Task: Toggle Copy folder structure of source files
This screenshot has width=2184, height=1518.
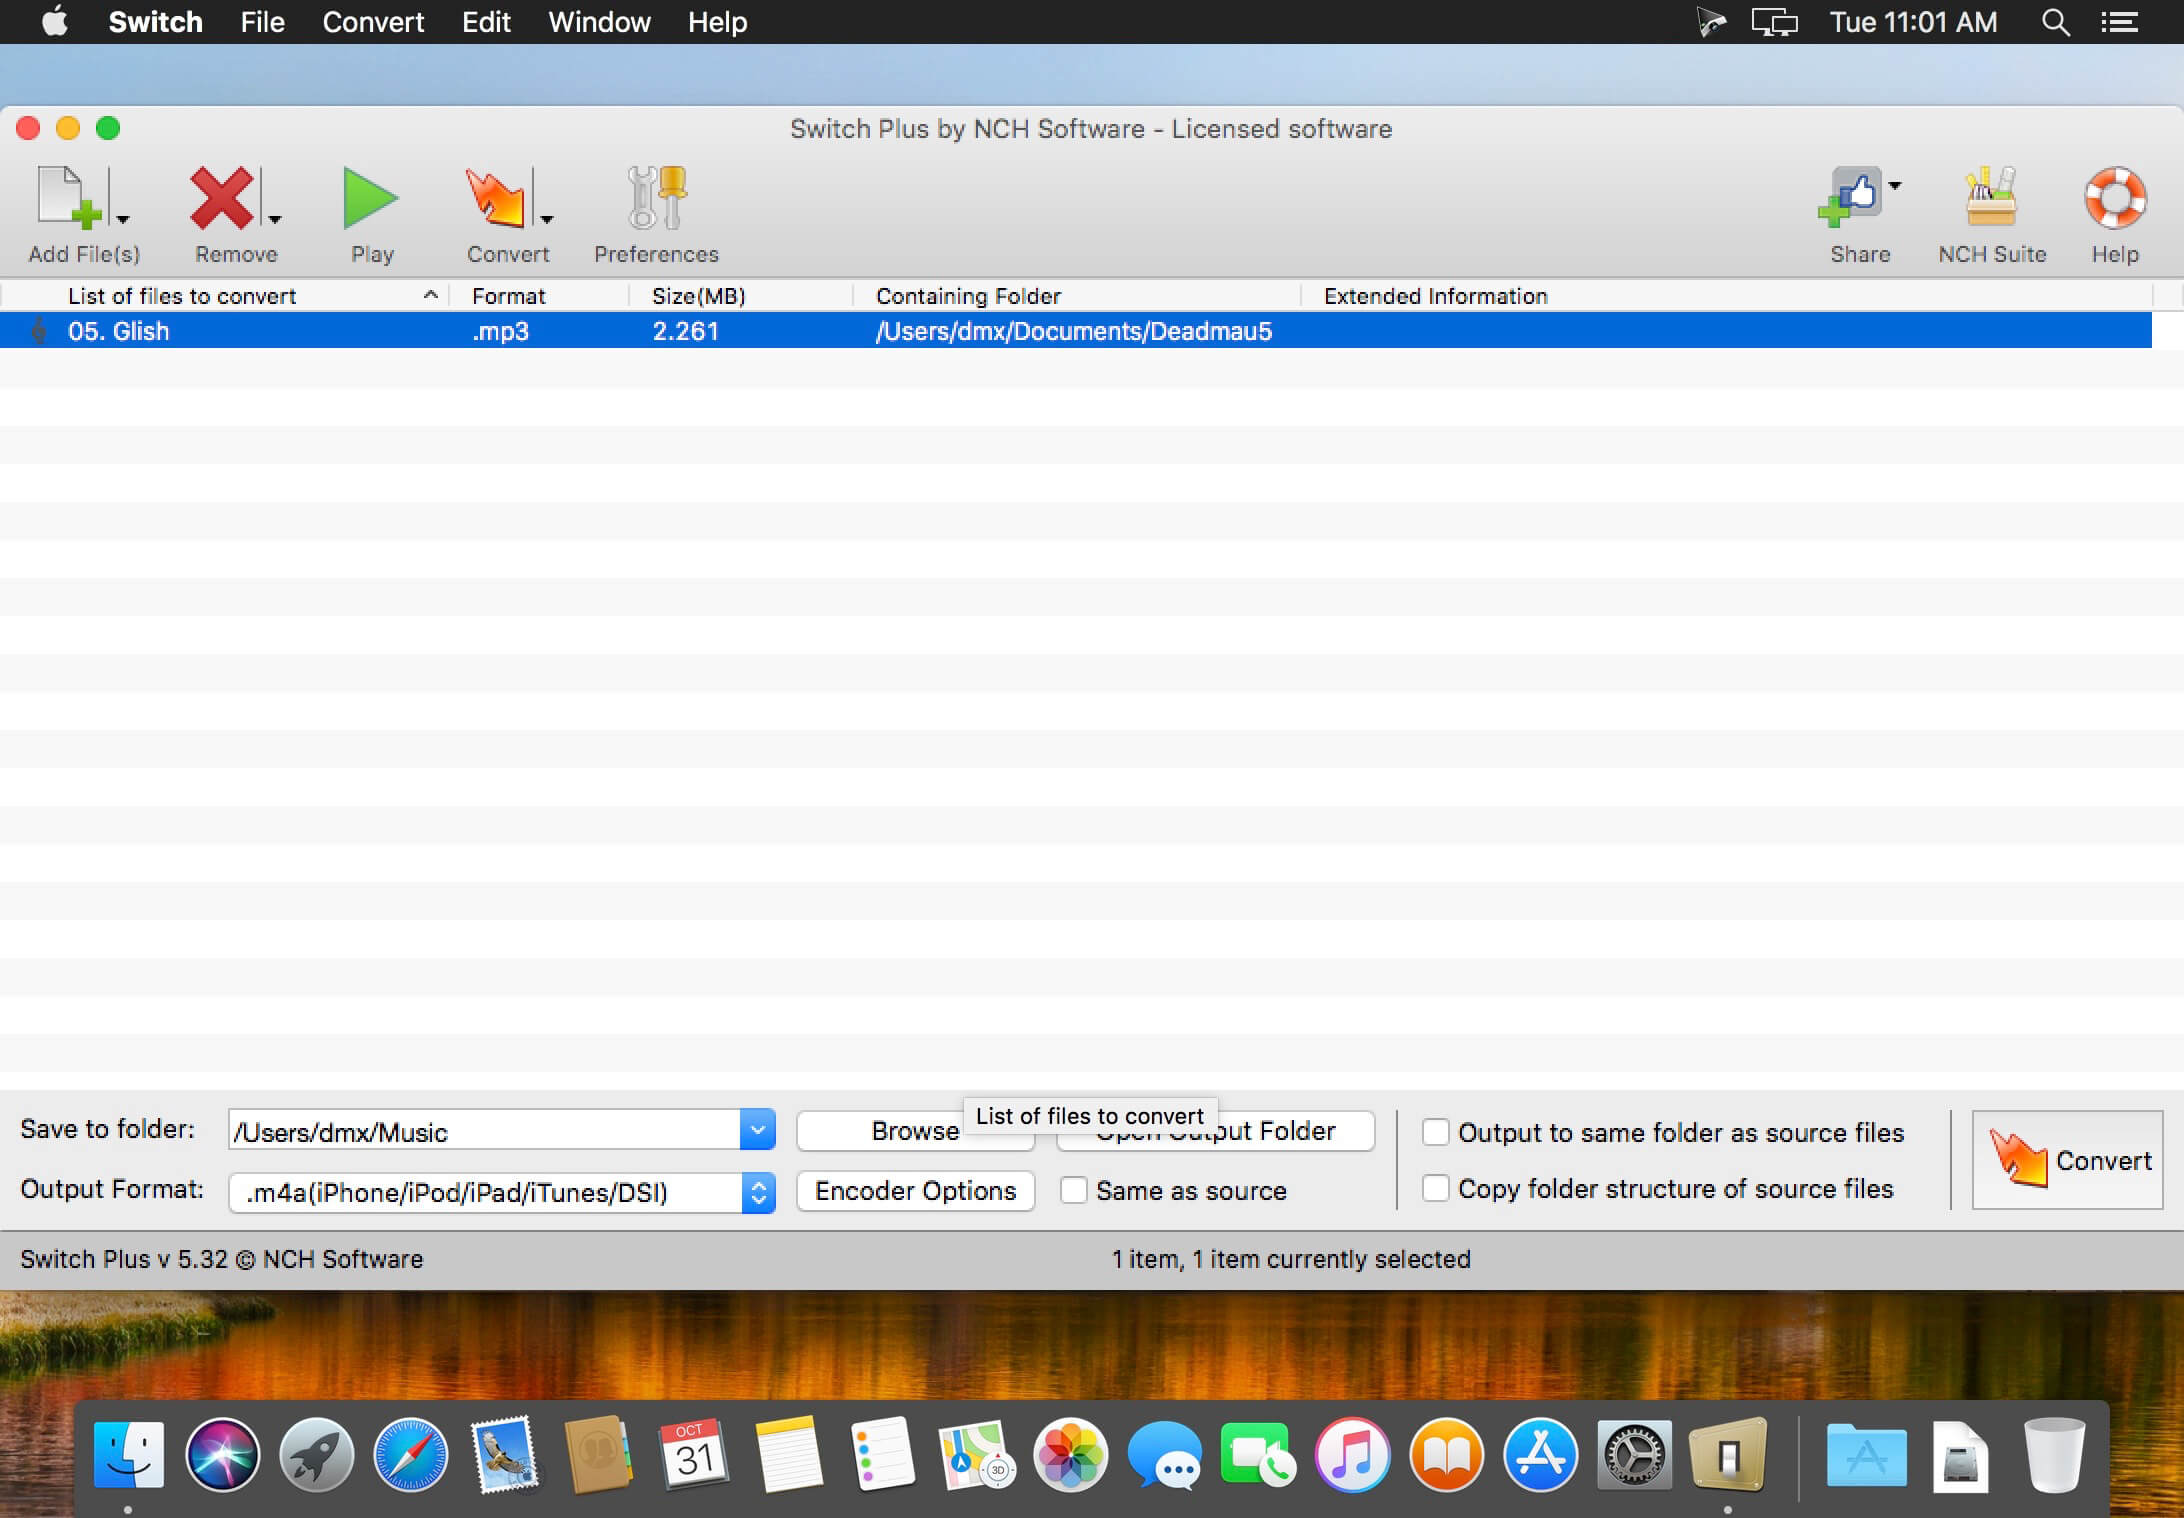Action: (1435, 1188)
